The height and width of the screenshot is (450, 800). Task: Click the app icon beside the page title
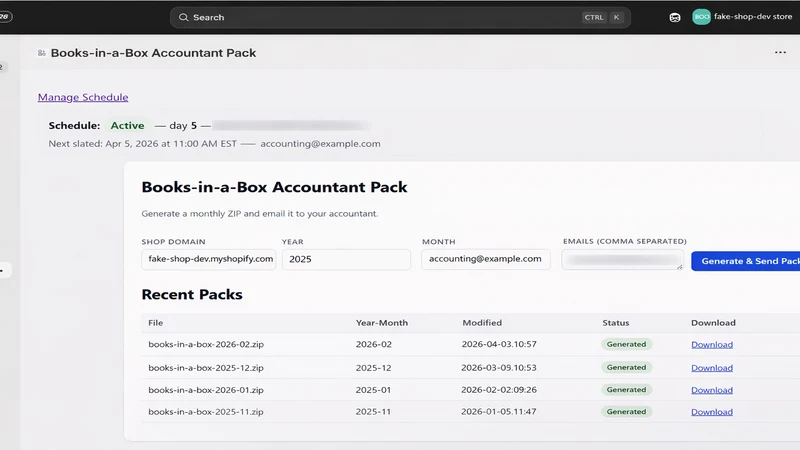[x=41, y=53]
